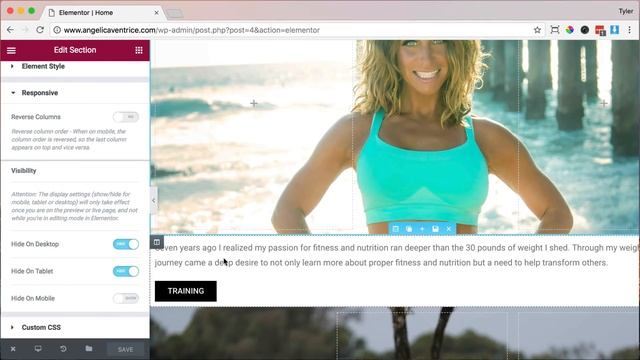The image size is (640, 360).
Task: Click the paragraph starting 'Seven years ago'
Action: (x=396, y=255)
